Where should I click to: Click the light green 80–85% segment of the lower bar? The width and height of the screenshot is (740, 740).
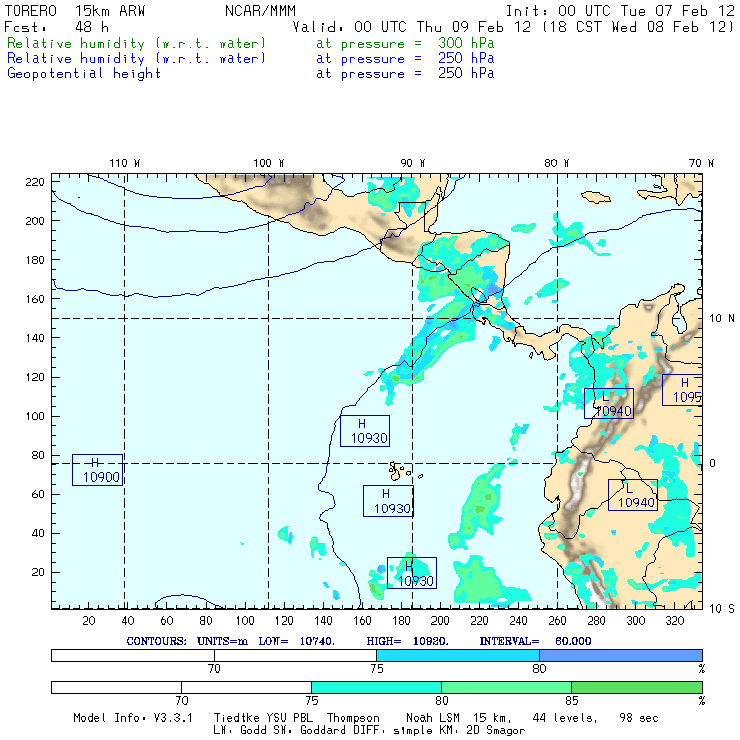tap(506, 687)
